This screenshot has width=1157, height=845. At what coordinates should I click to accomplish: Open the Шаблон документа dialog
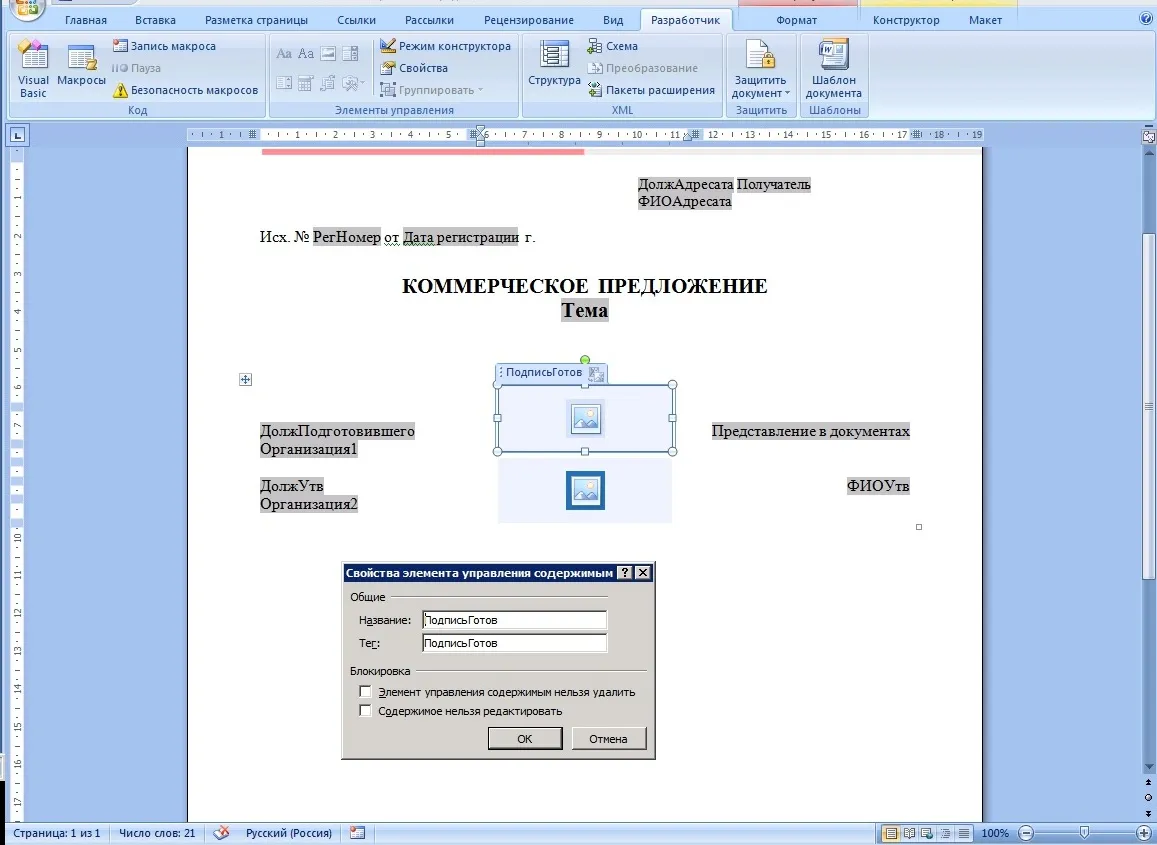coord(834,69)
